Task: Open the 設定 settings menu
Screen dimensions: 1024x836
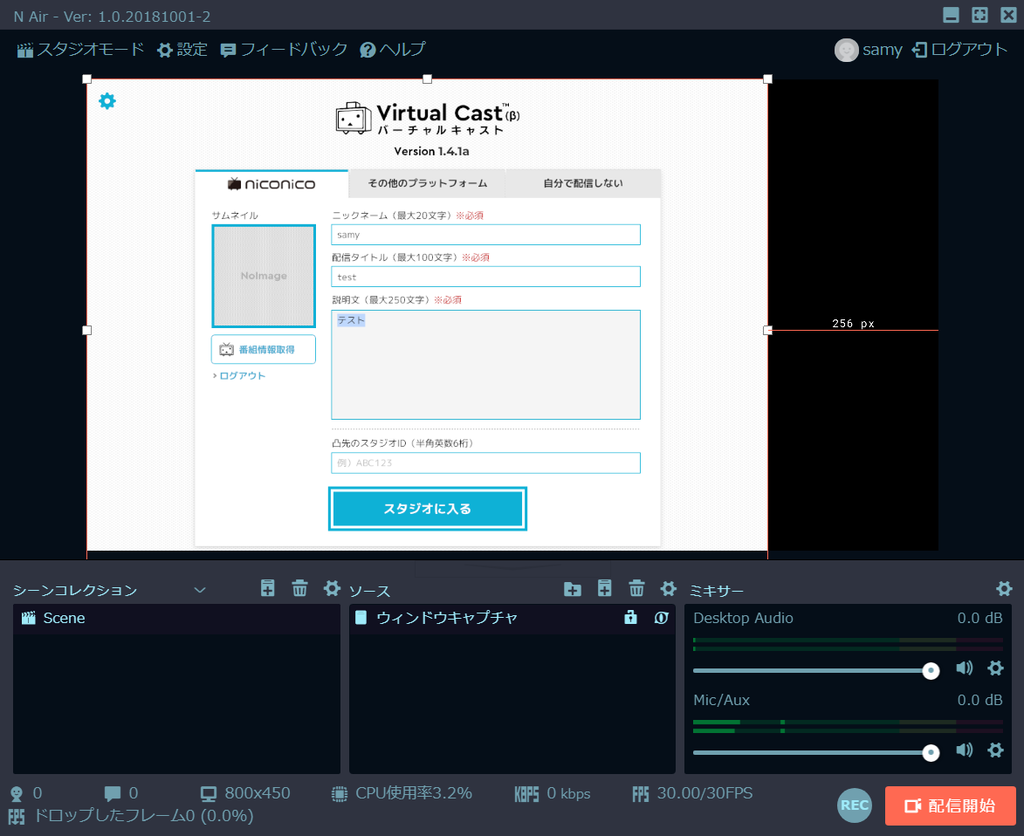Action: coord(182,50)
